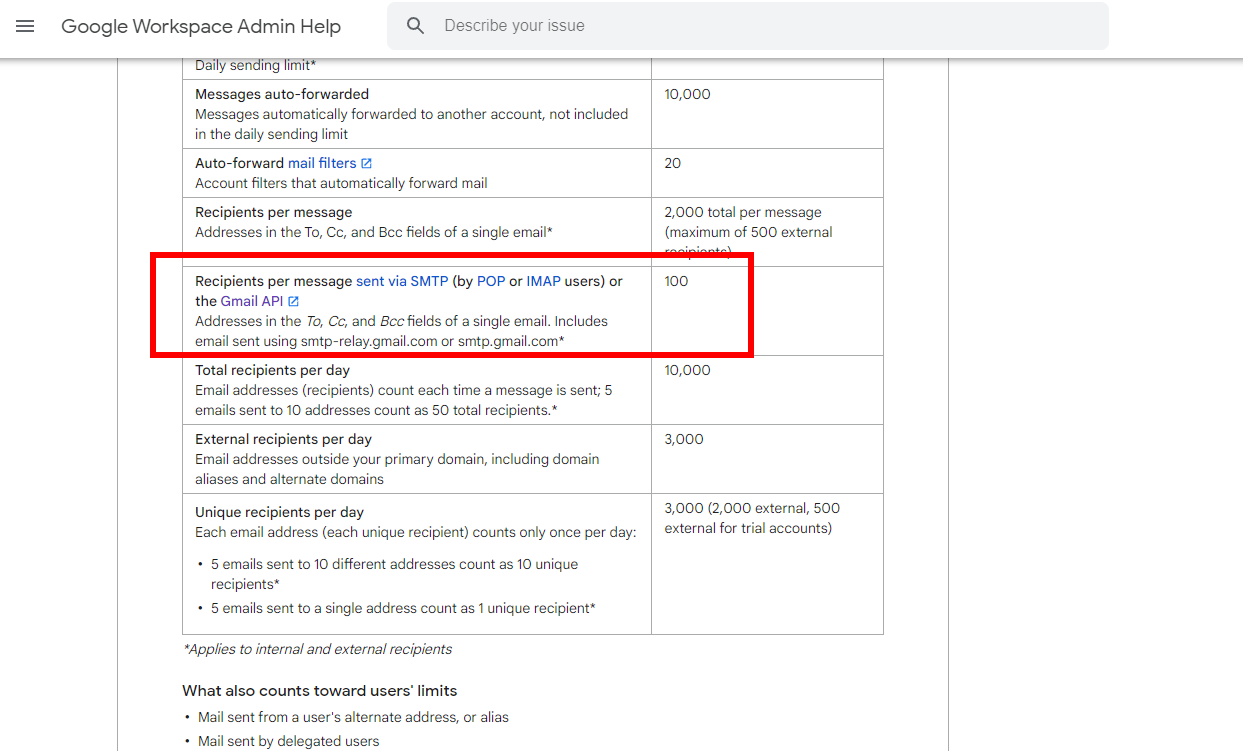
Task: Click 'Account filters that automatically forward mail' text
Action: 341,183
